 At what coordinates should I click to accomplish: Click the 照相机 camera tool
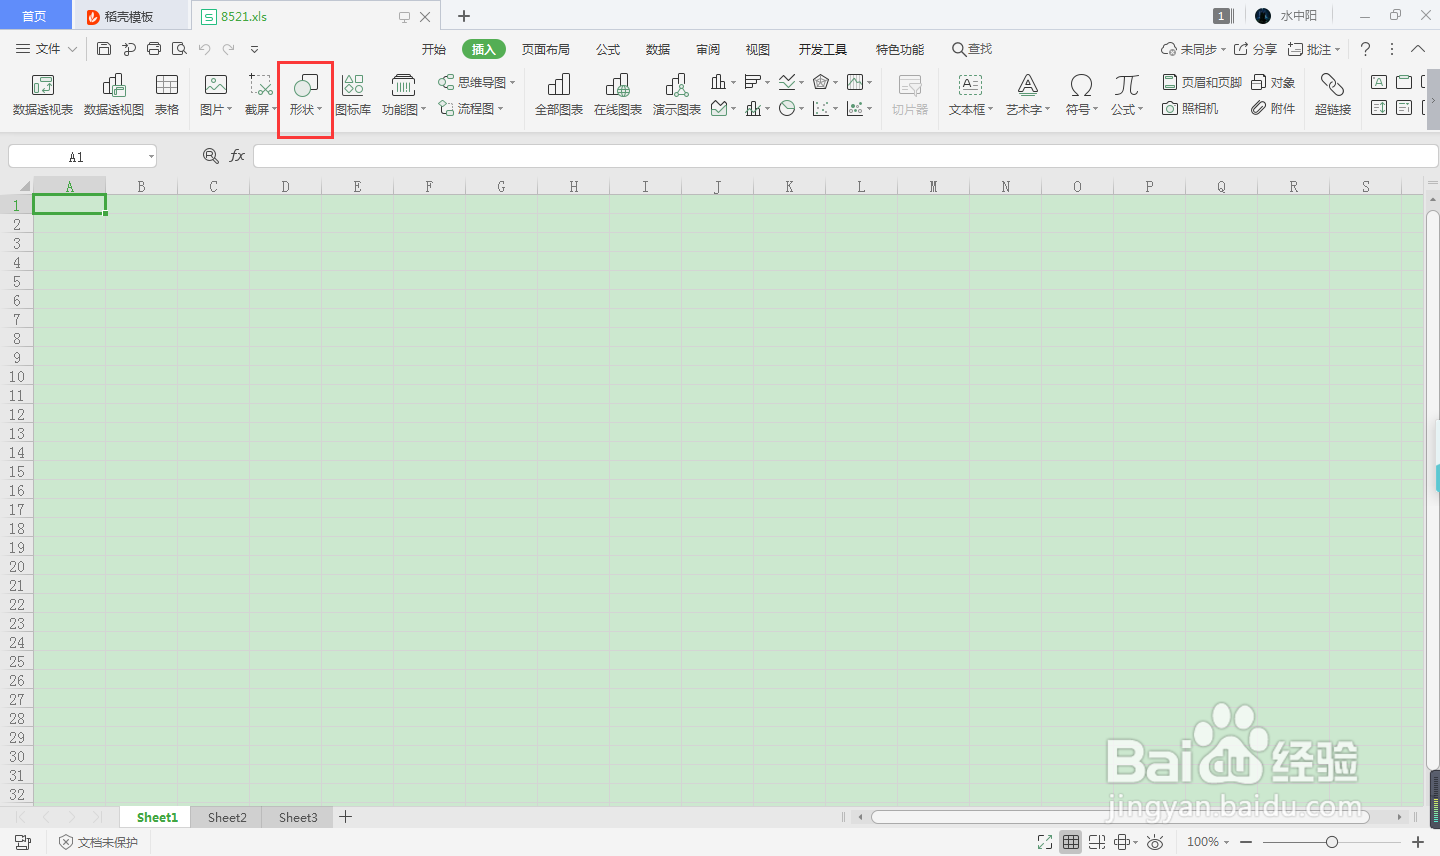coord(1190,108)
